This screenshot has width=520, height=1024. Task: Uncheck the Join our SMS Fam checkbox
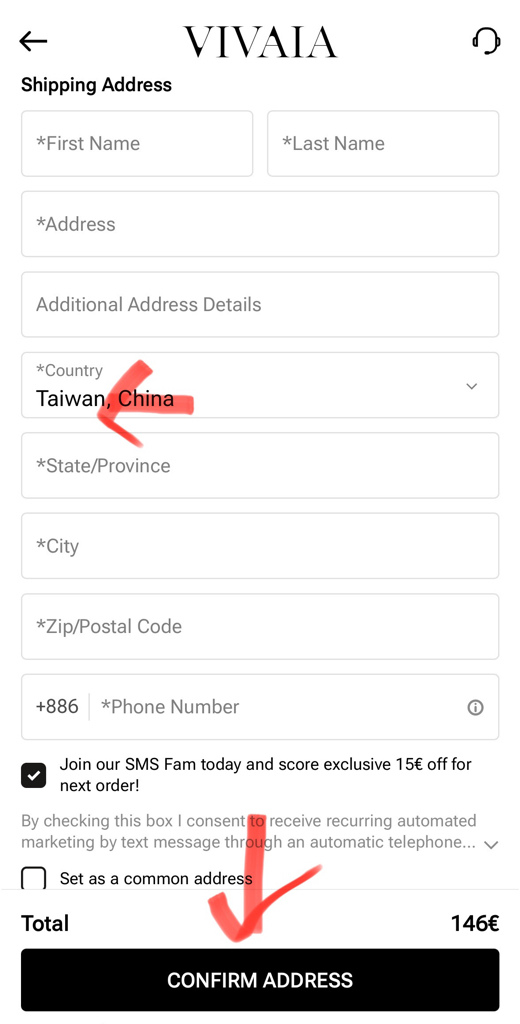point(34,775)
